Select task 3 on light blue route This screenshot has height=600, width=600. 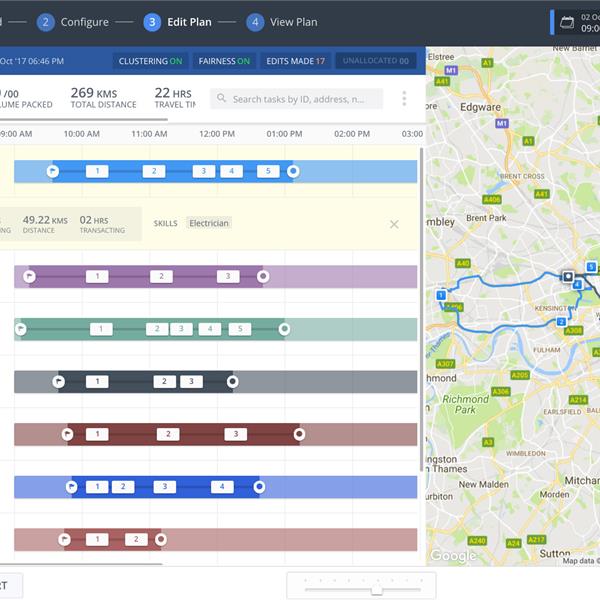pos(204,171)
